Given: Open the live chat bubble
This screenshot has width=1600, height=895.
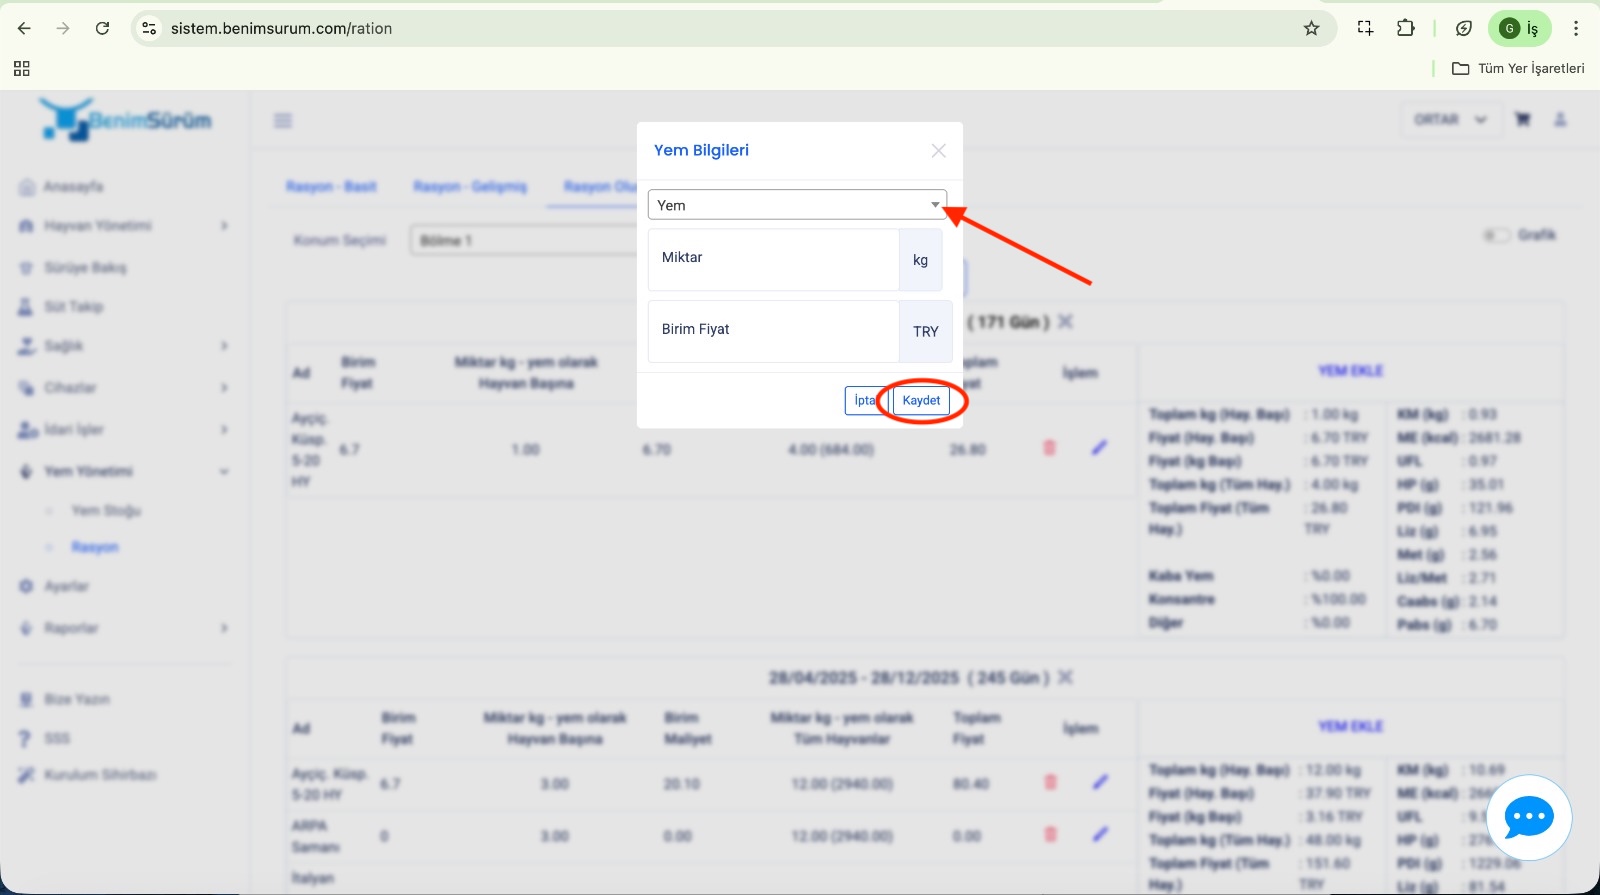Looking at the screenshot, I should (x=1529, y=818).
